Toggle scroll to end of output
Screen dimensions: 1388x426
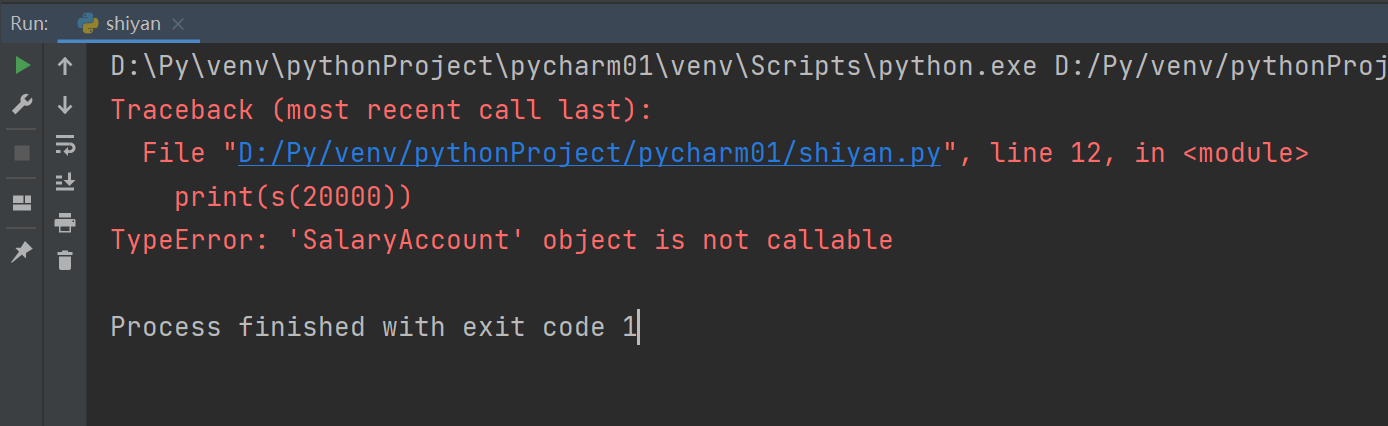[x=65, y=182]
